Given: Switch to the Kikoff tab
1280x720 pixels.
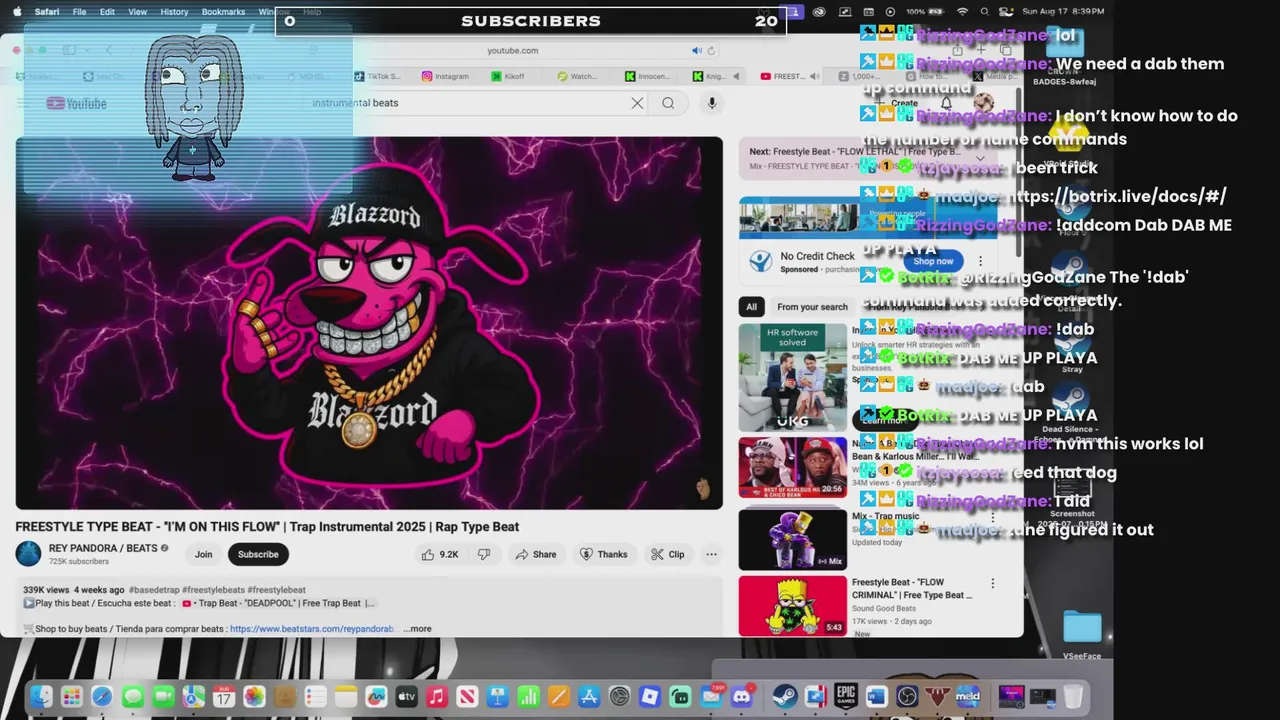Looking at the screenshot, I should [508, 76].
